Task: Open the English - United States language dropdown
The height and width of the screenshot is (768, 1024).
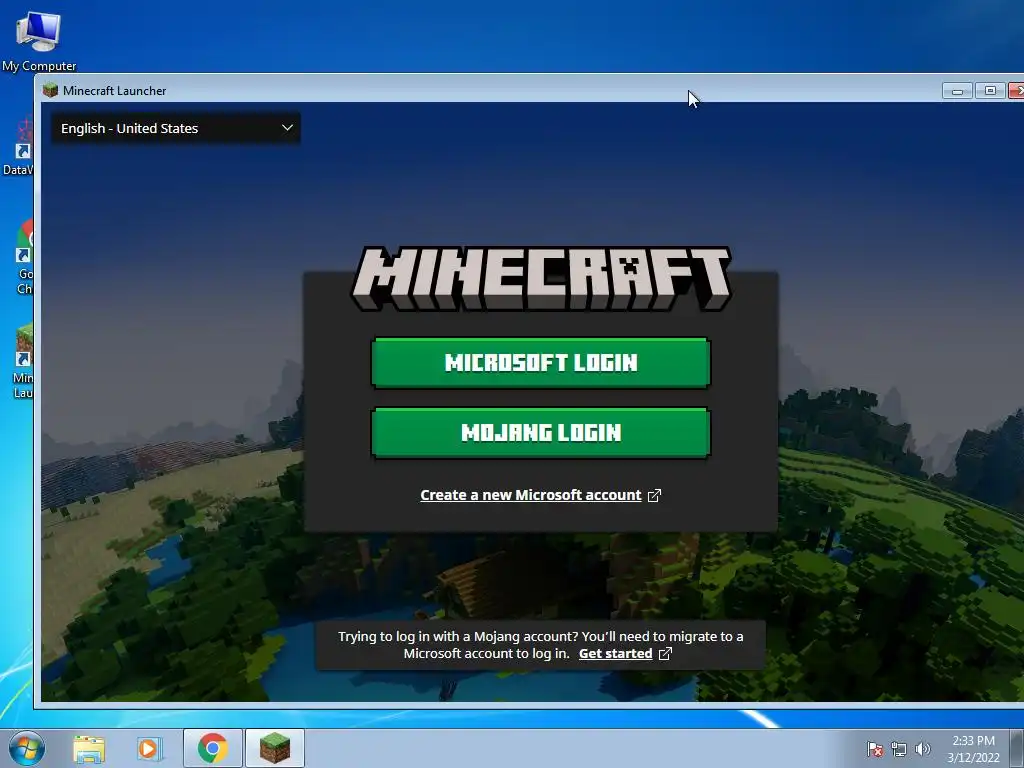Action: (x=176, y=128)
